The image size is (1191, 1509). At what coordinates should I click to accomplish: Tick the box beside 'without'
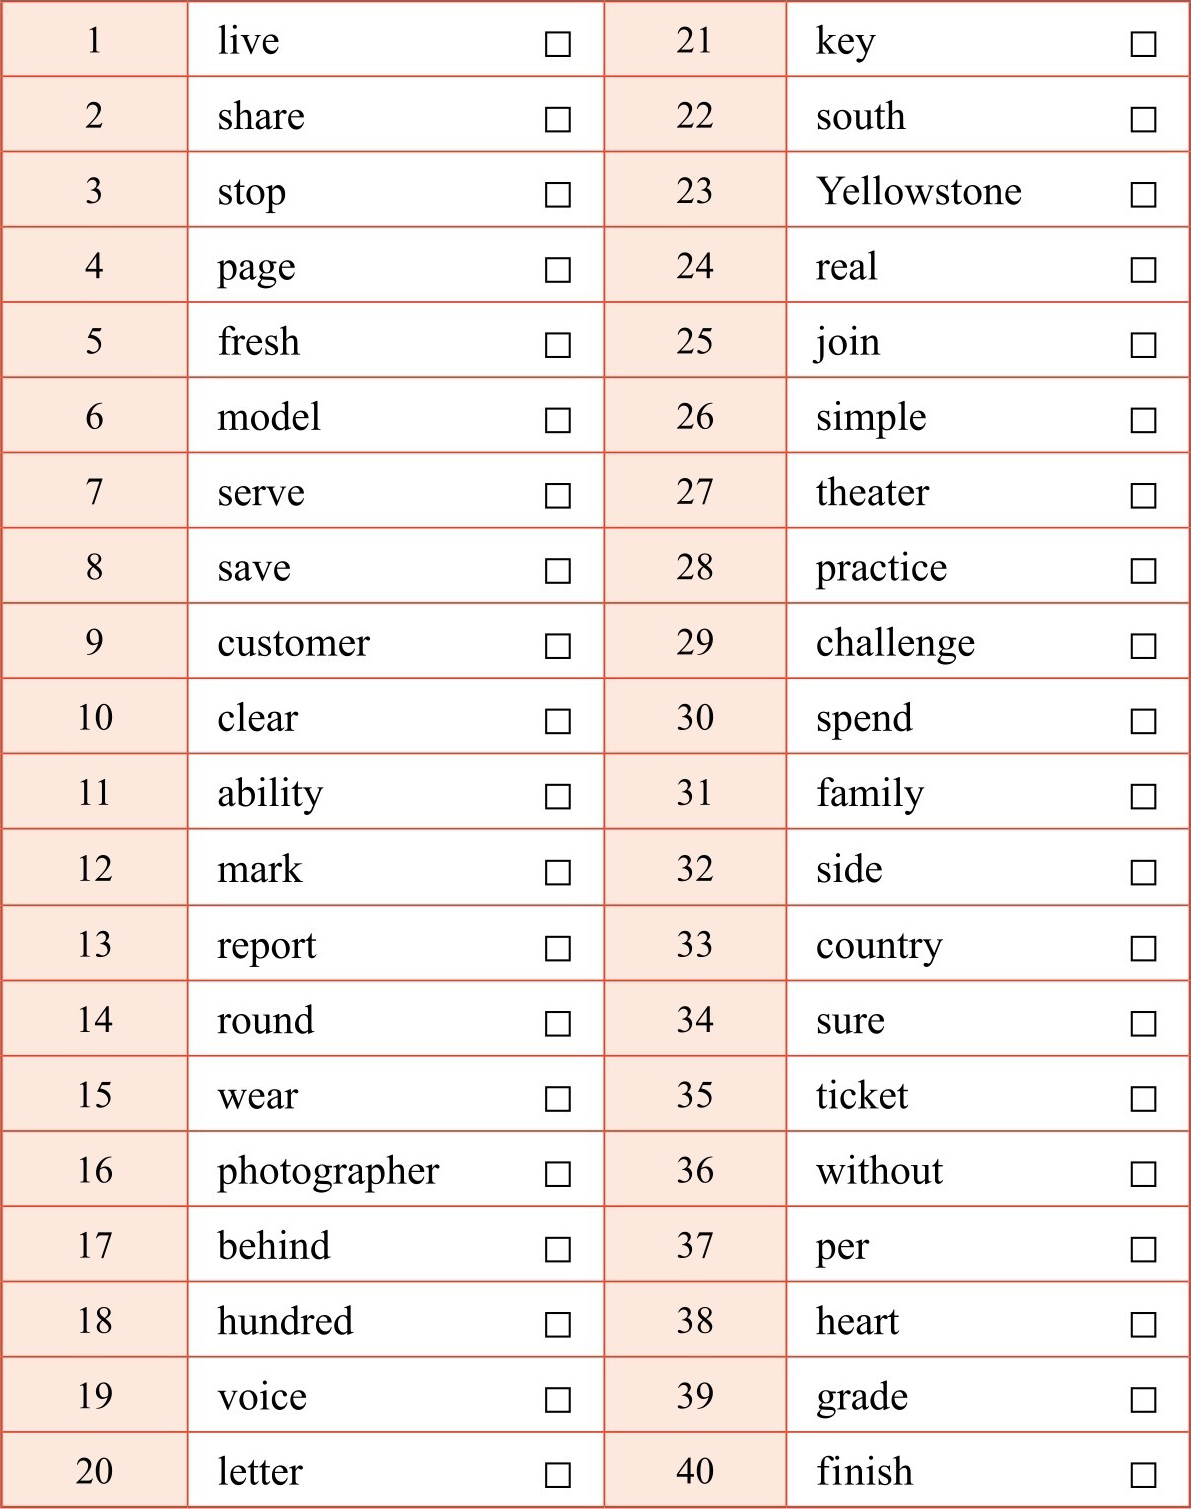(1143, 1173)
